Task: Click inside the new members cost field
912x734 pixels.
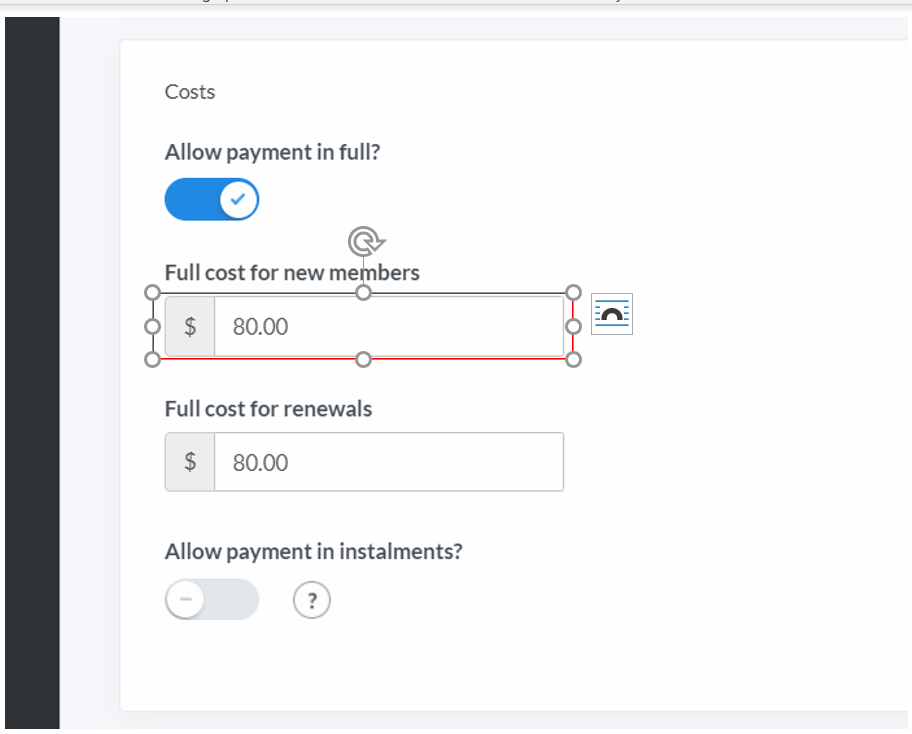Action: coord(389,326)
